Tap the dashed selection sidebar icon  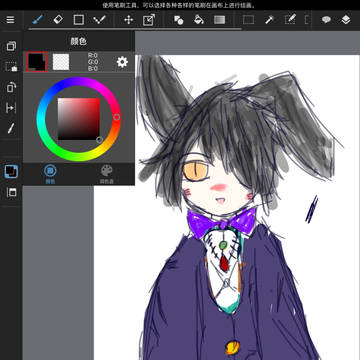[x=11, y=67]
